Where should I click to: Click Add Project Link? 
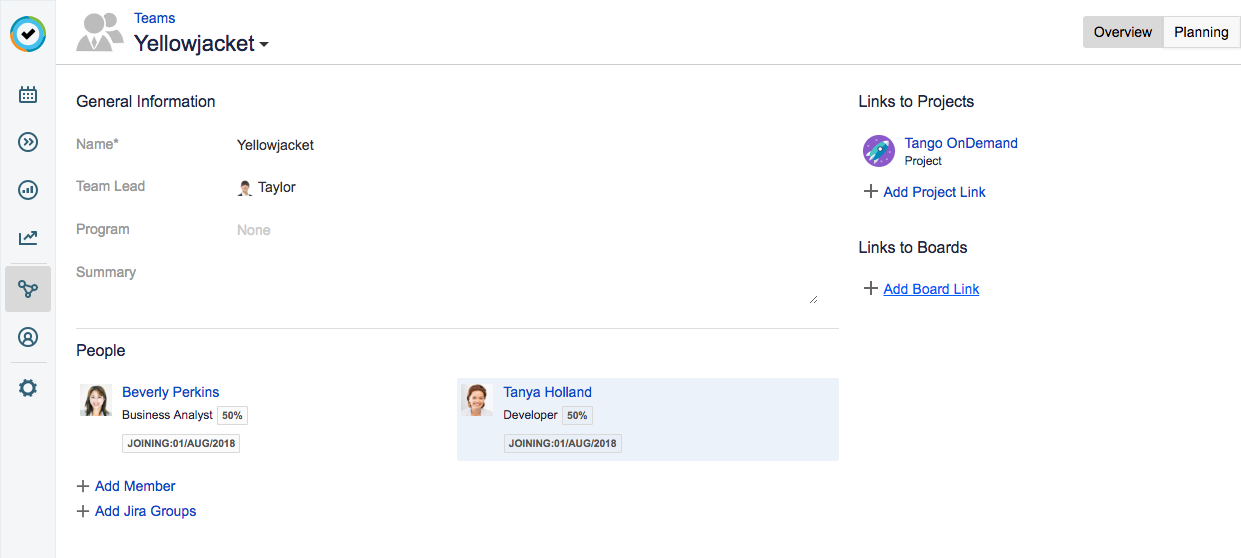pos(934,192)
